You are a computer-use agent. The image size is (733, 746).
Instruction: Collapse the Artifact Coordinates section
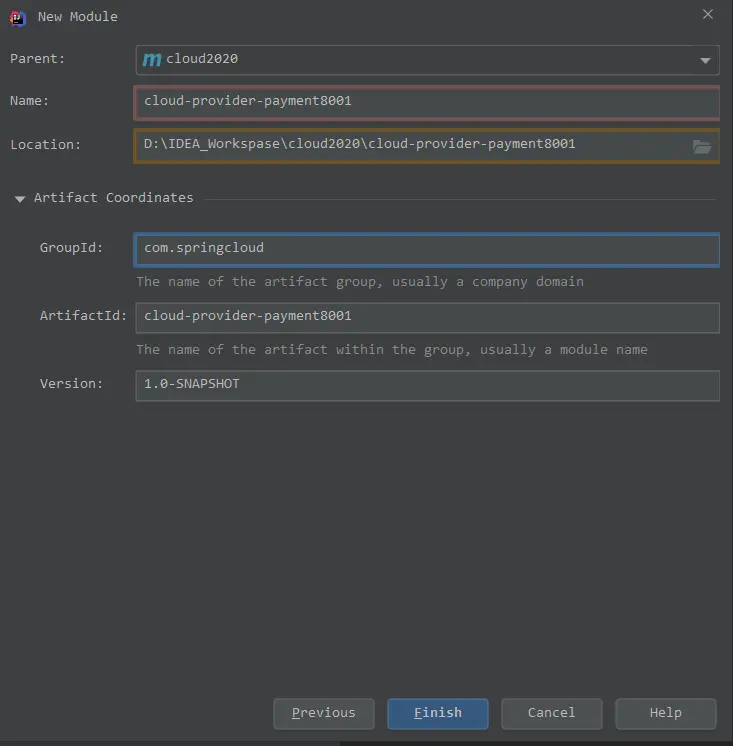pyautogui.click(x=20, y=199)
